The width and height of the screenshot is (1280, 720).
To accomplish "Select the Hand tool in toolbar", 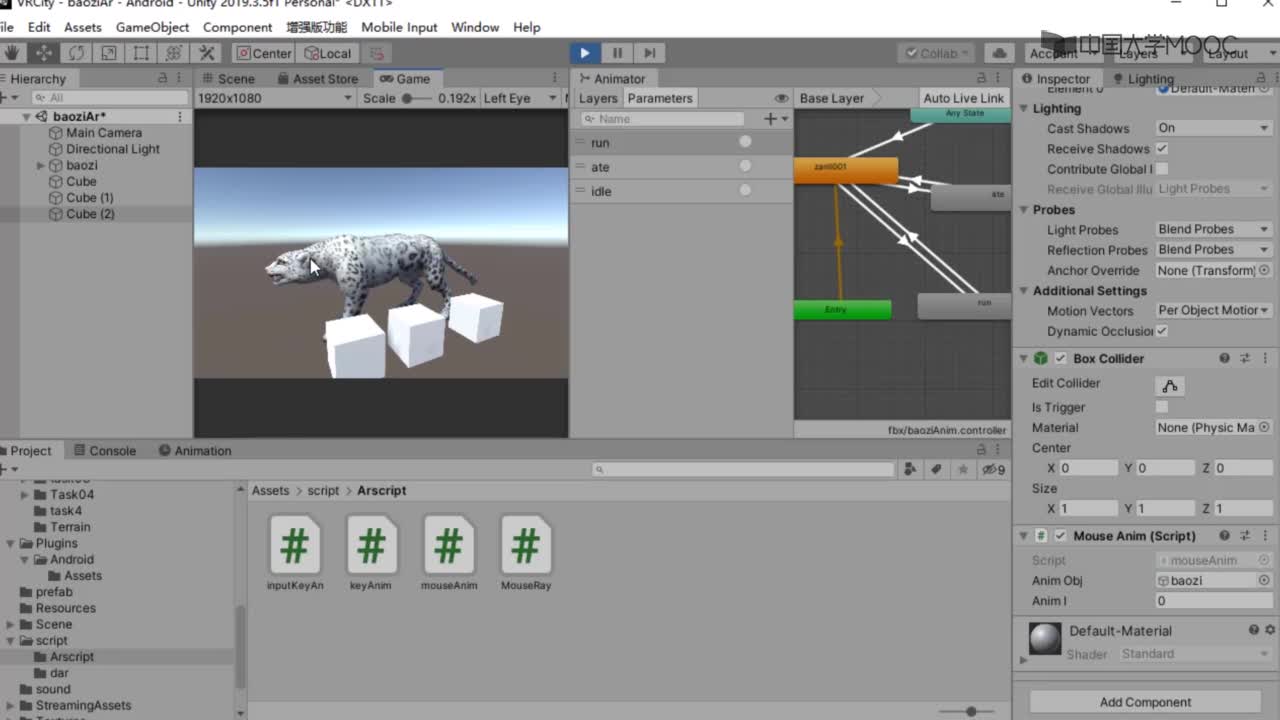I will coord(11,53).
